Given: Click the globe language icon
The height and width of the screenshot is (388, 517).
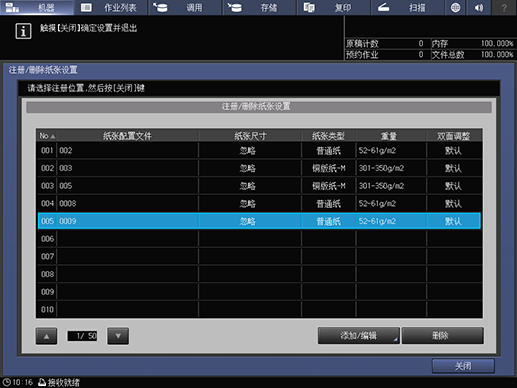Looking at the screenshot, I should (455, 7).
